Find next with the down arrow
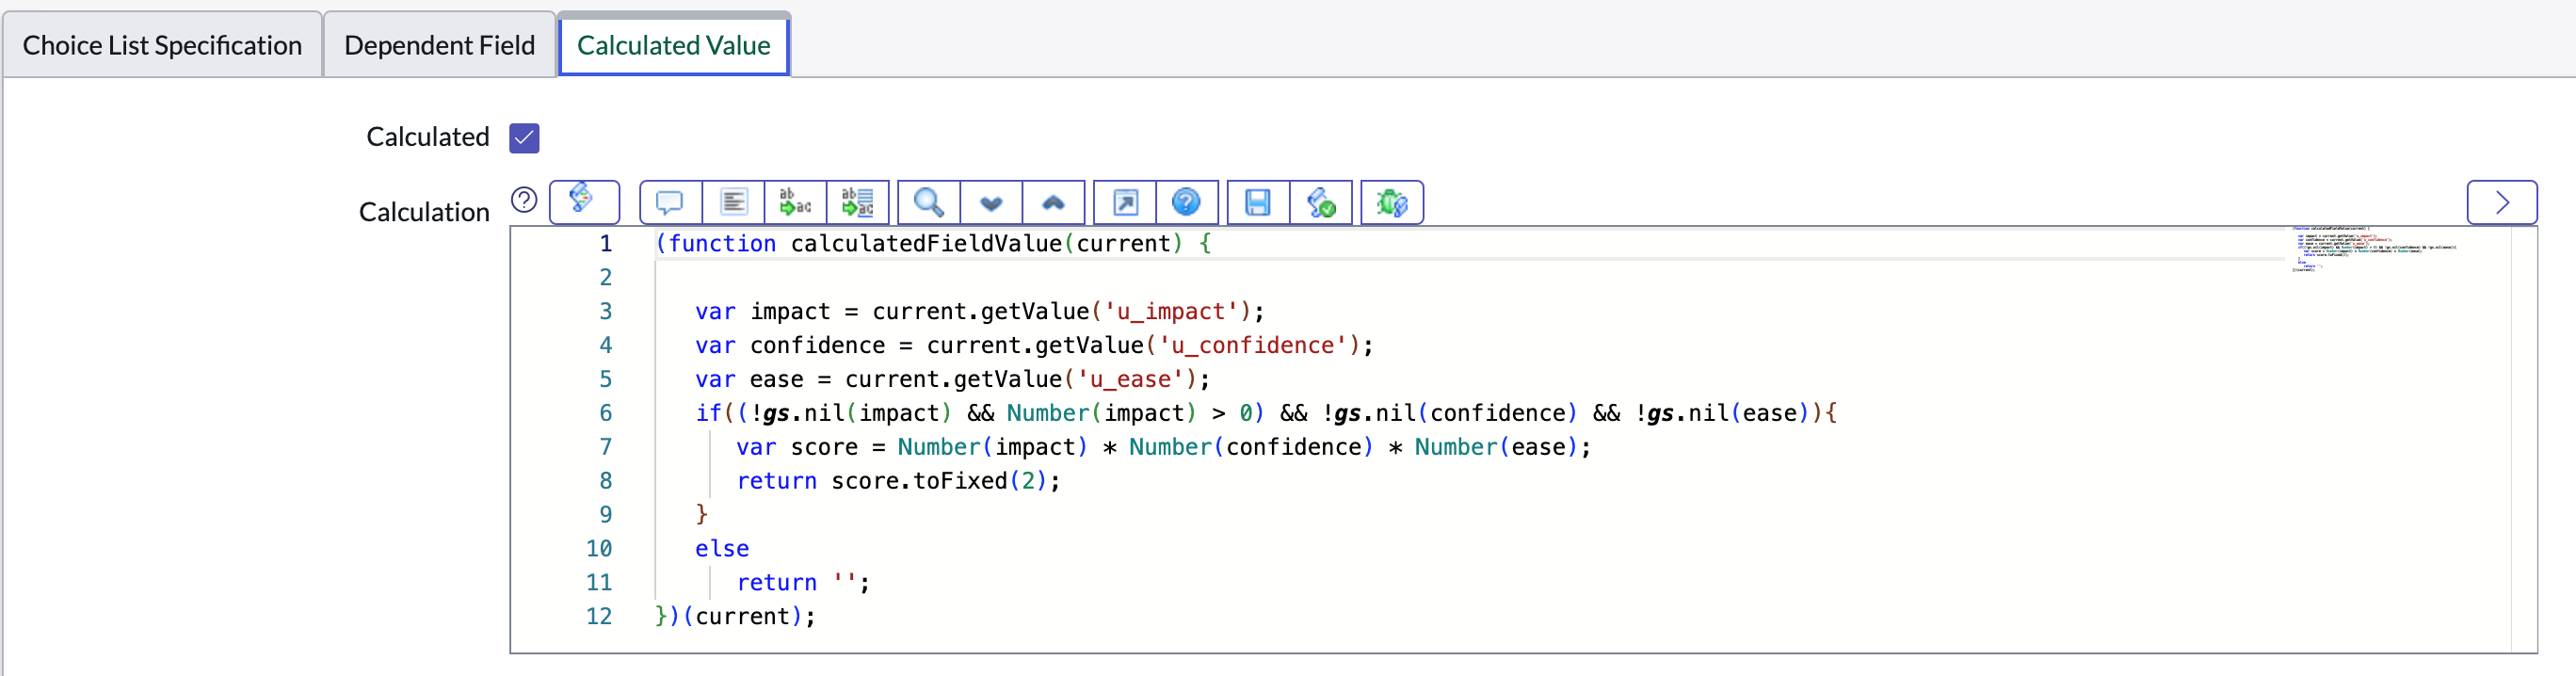 (x=991, y=203)
